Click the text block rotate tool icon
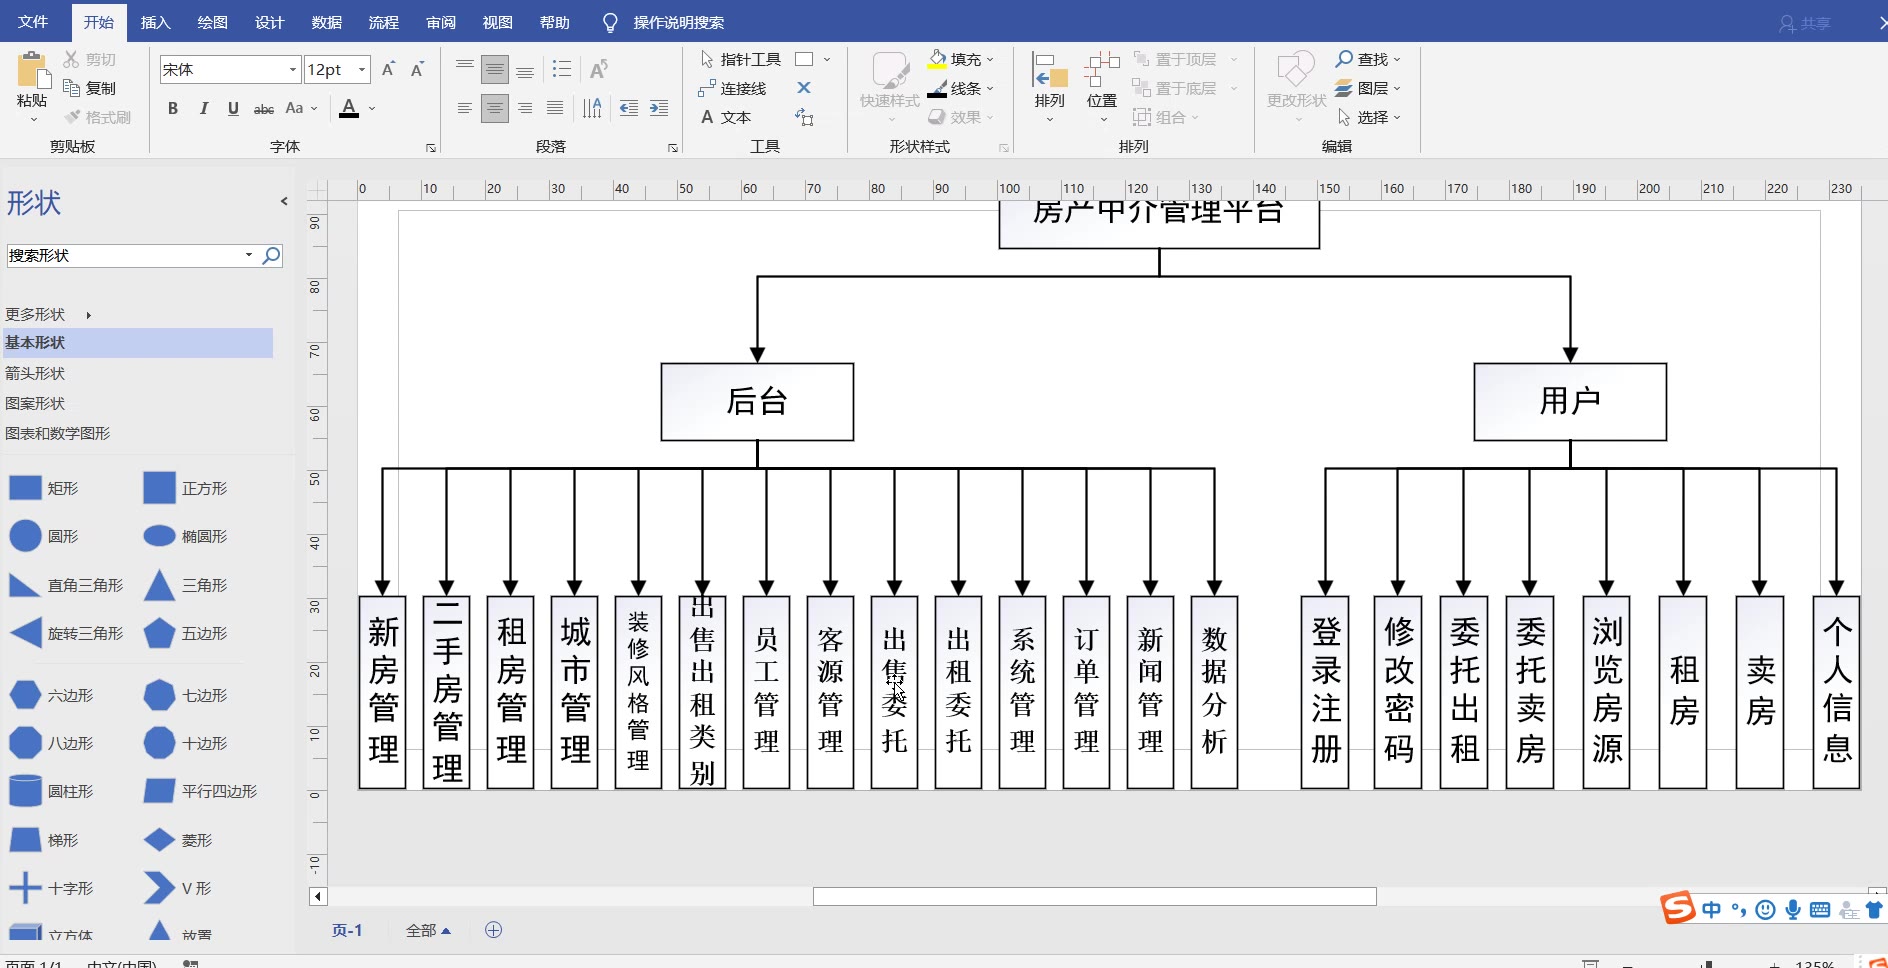Viewport: 1888px width, 968px height. coord(804,117)
